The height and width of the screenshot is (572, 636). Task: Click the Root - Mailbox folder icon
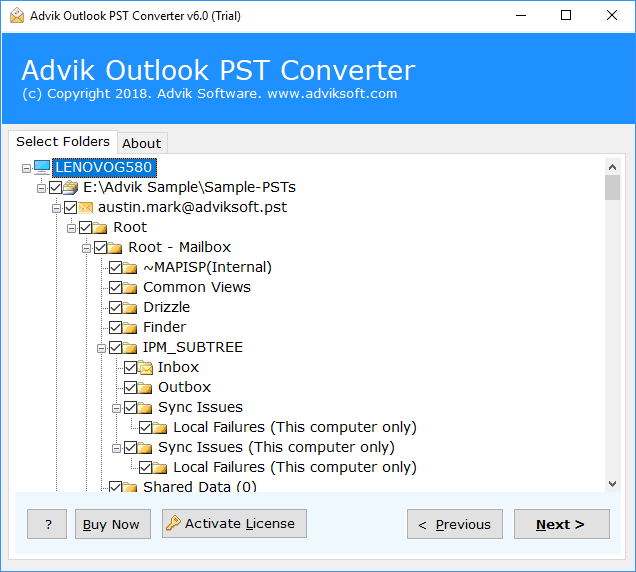click(x=115, y=247)
